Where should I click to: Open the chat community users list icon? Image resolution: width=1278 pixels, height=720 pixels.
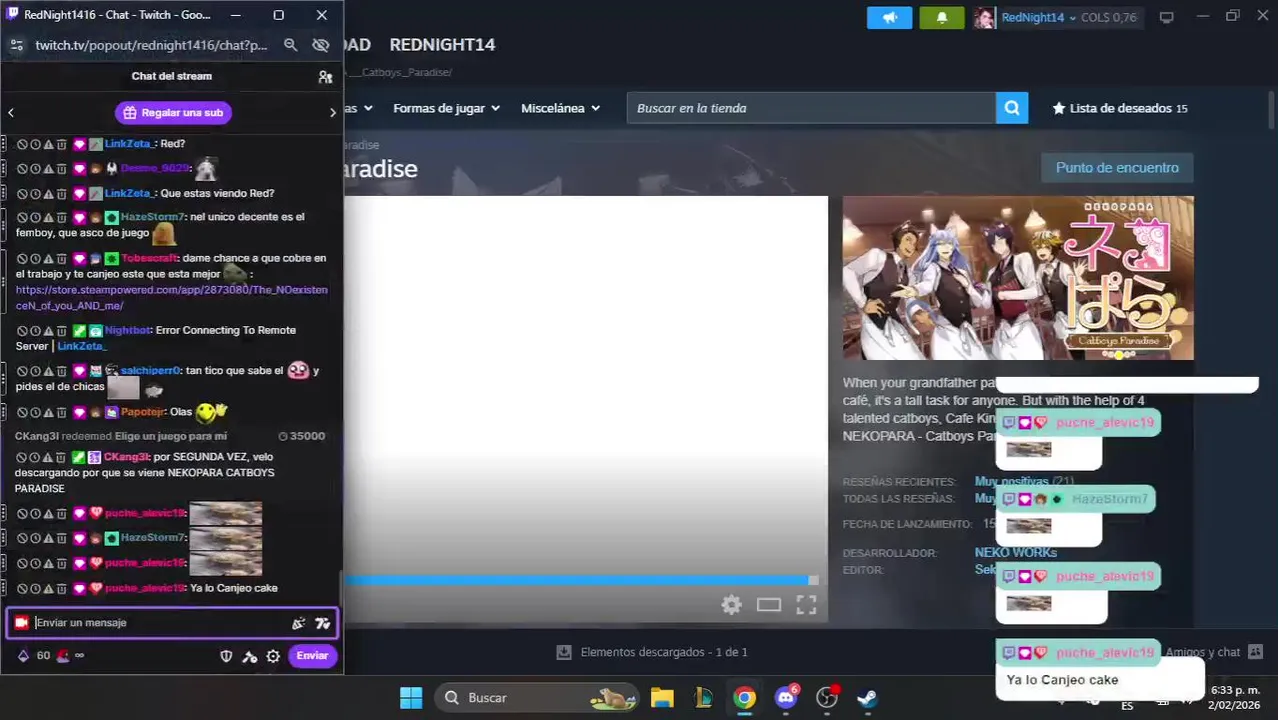pyautogui.click(x=325, y=77)
